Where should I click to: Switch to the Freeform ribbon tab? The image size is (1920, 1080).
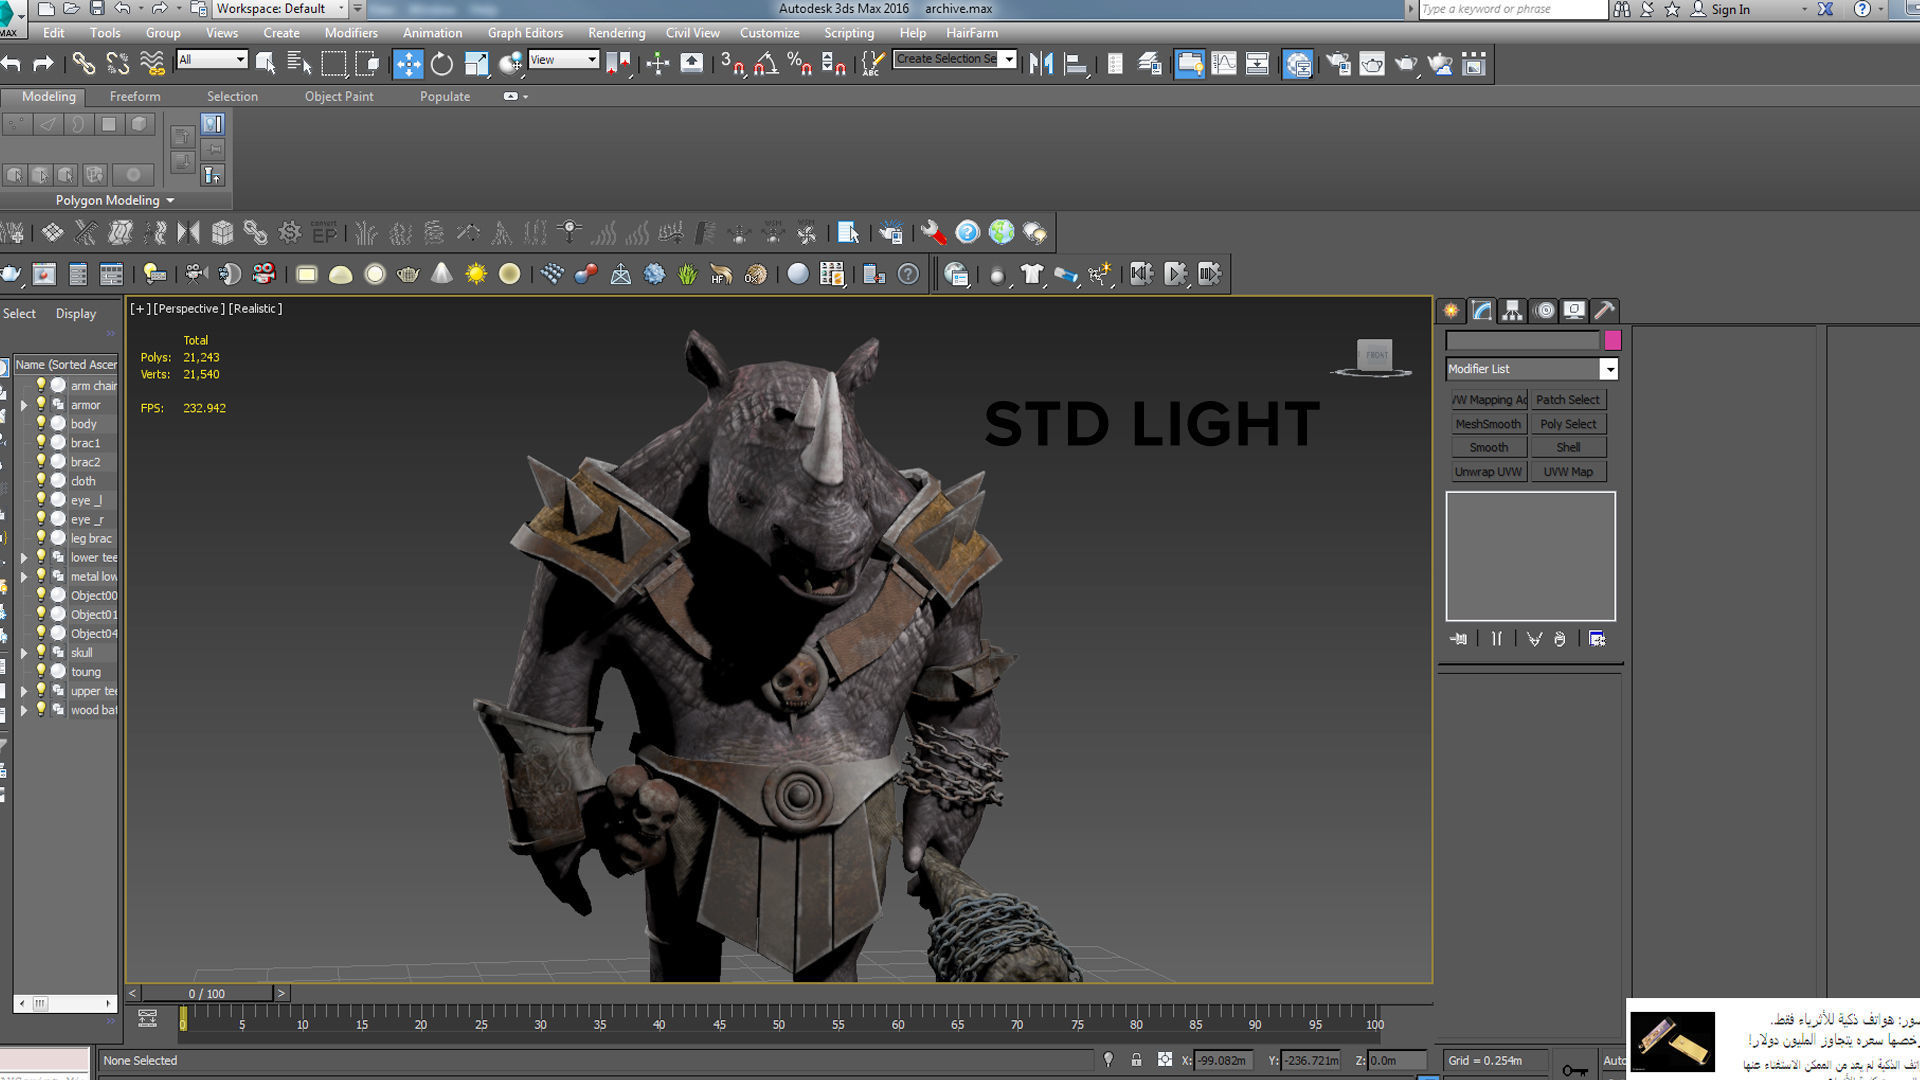(x=135, y=97)
